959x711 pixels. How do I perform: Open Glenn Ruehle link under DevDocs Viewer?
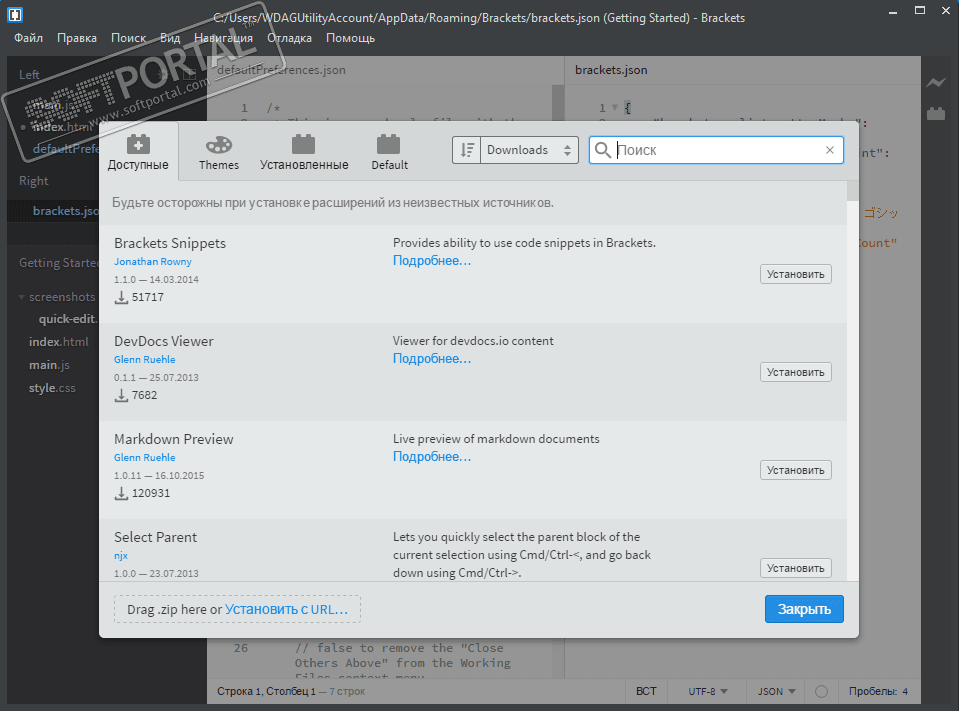point(144,359)
